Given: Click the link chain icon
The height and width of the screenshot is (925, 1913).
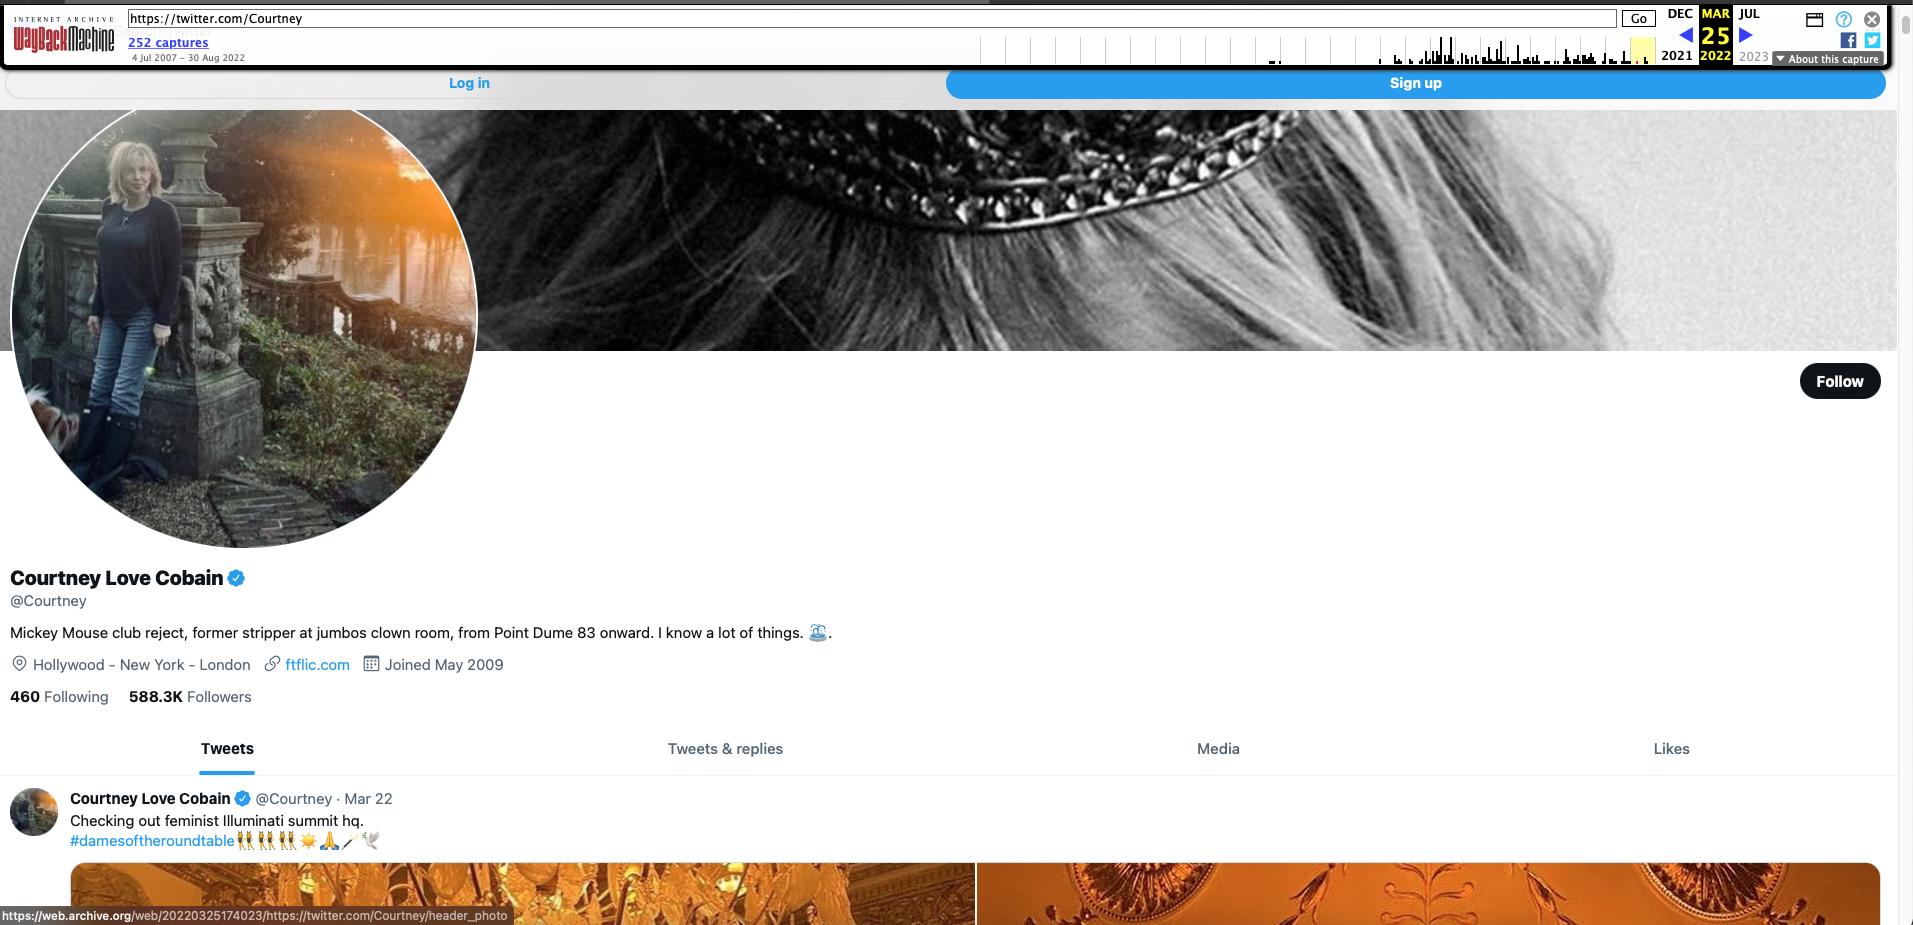Looking at the screenshot, I should click(x=272, y=664).
